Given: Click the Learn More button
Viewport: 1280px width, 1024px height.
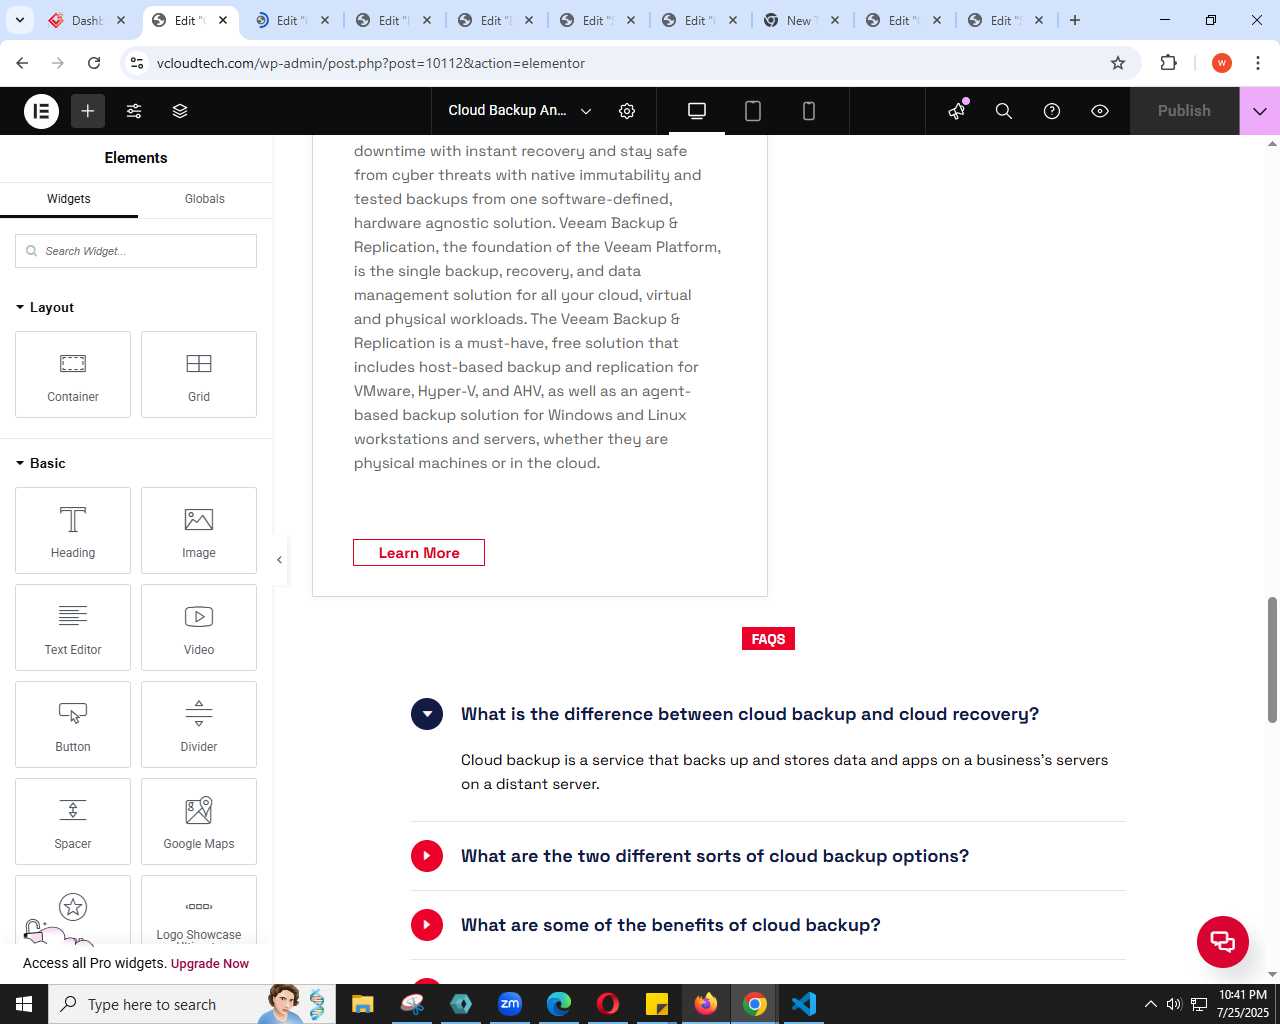Looking at the screenshot, I should click(419, 553).
